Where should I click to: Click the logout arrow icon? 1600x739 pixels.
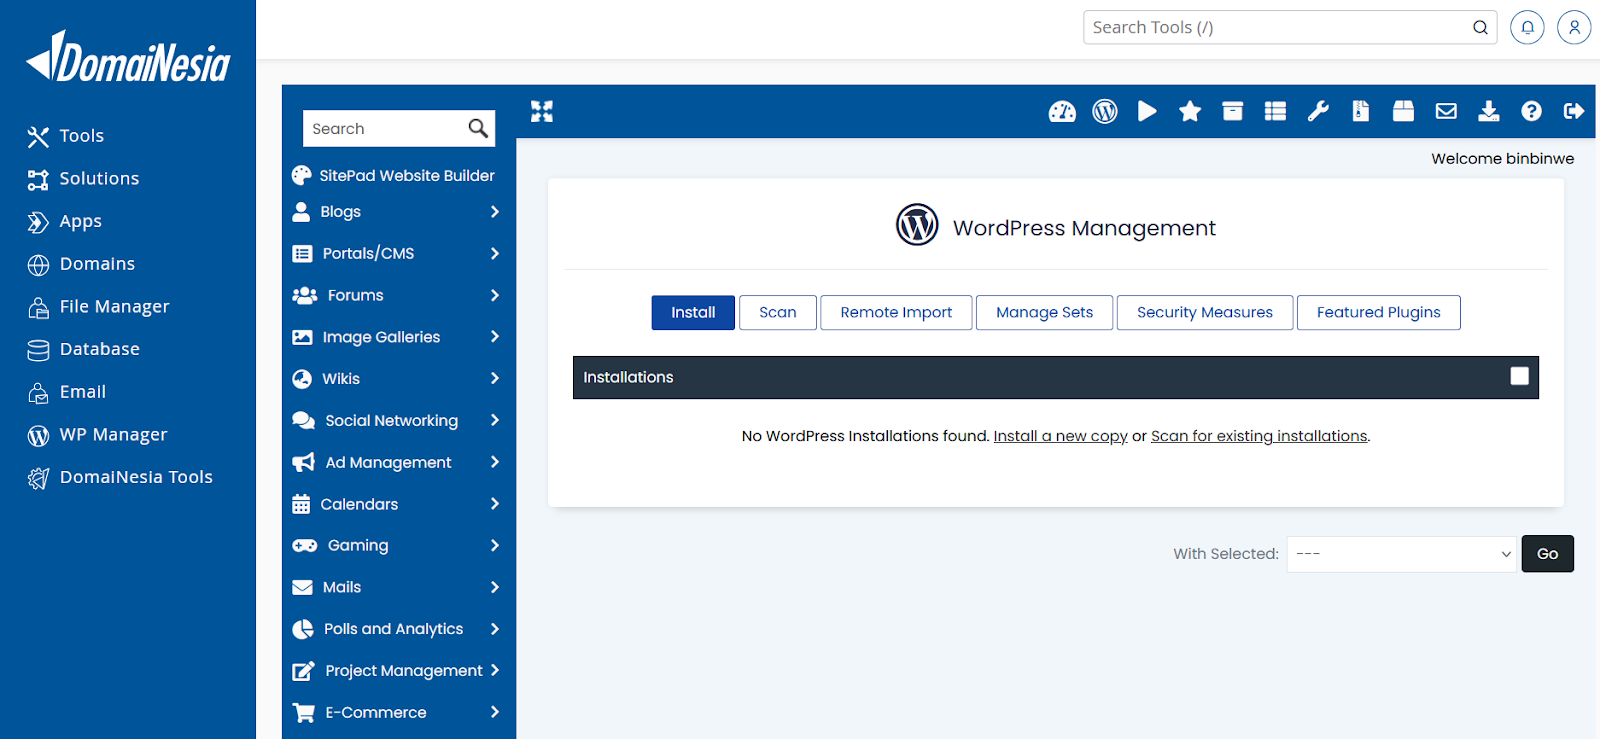point(1574,111)
